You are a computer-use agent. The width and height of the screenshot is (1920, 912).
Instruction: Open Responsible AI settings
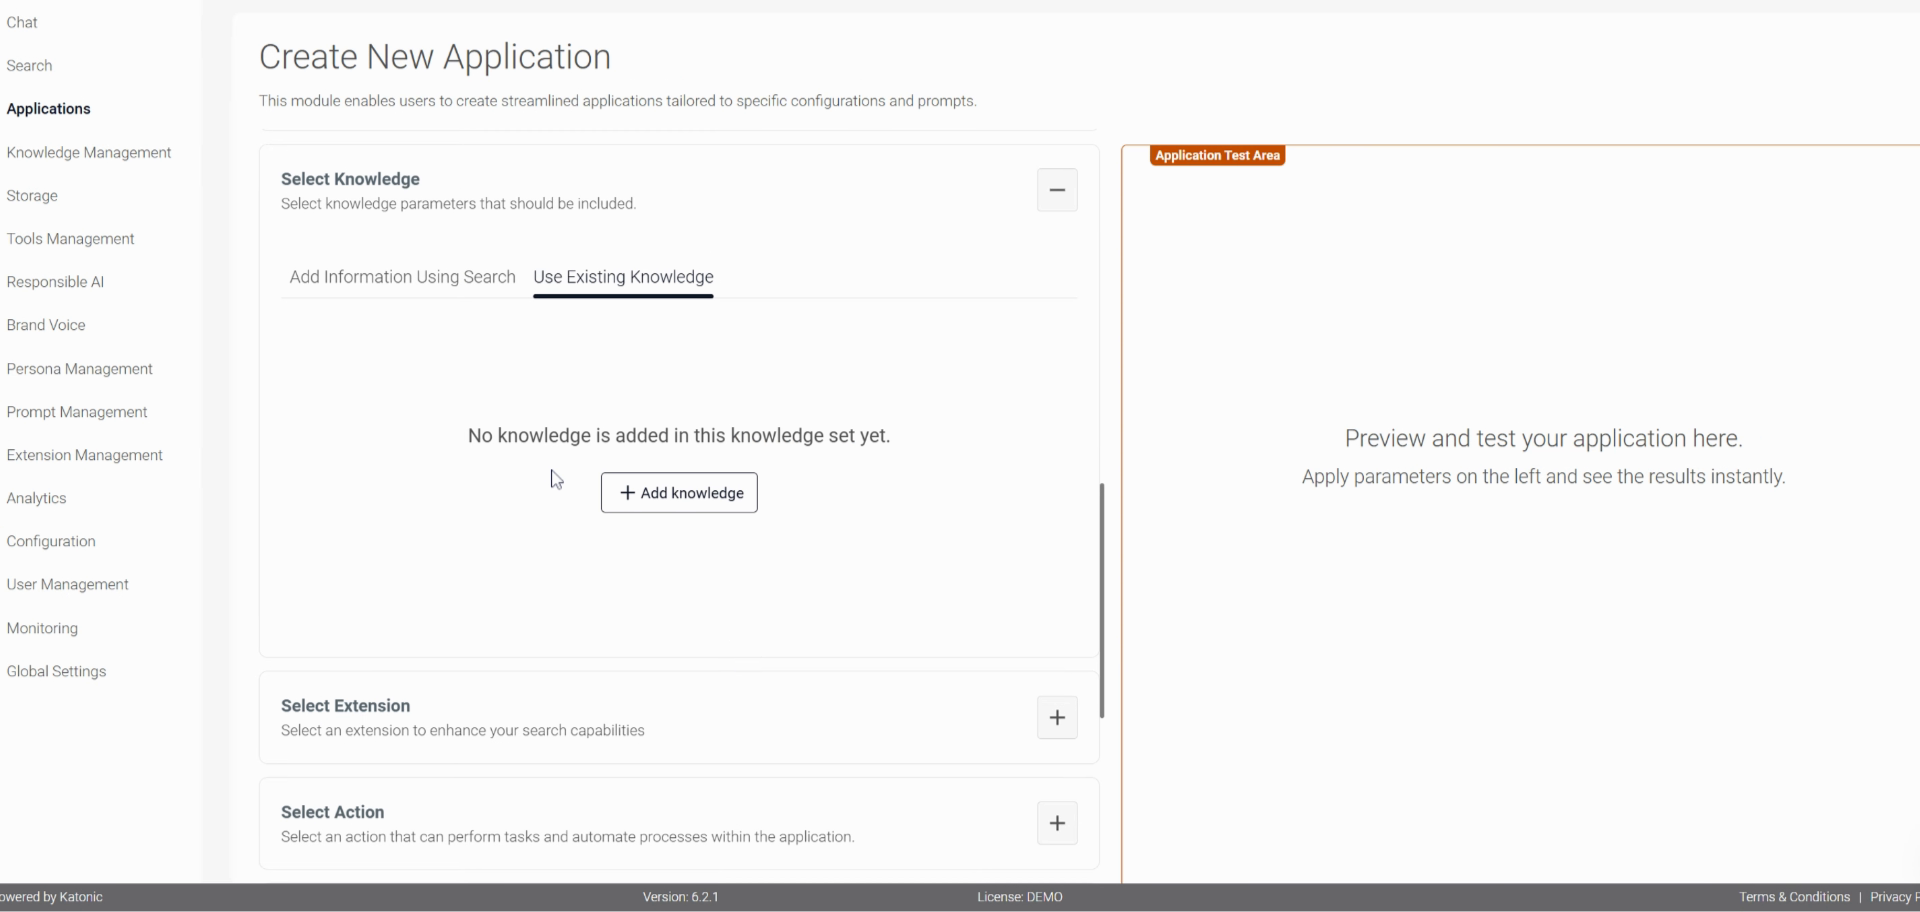[55, 281]
